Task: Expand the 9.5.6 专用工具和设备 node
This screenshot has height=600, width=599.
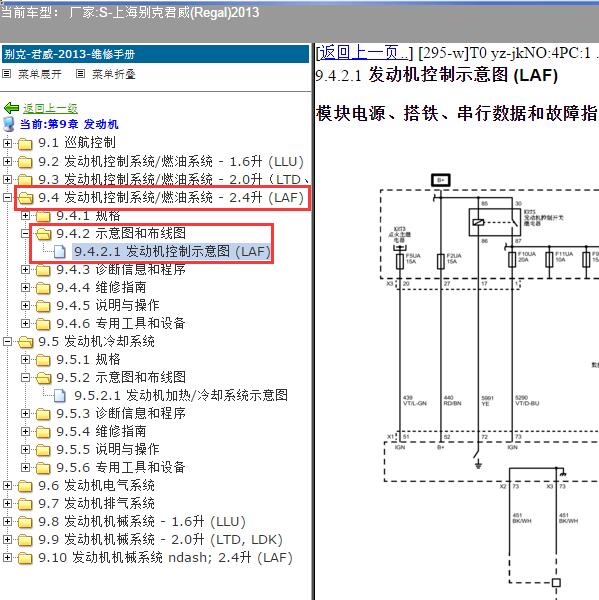Action: click(25, 467)
